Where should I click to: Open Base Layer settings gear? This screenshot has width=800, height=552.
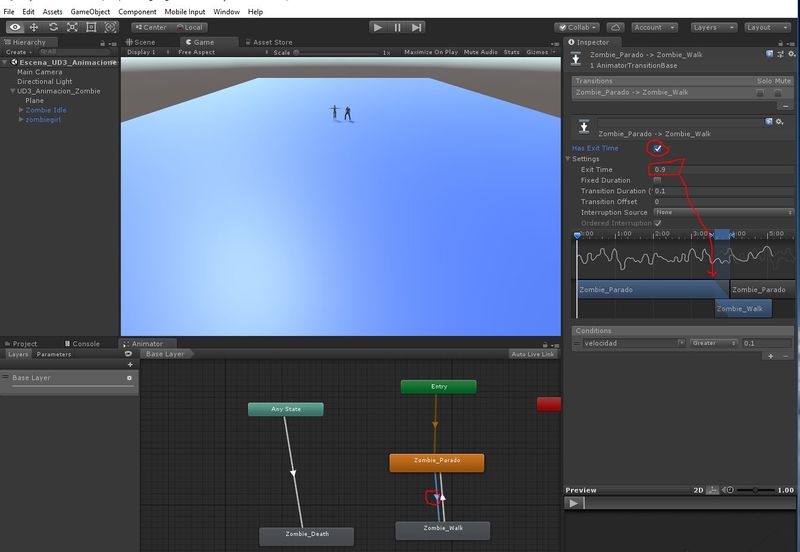(129, 378)
